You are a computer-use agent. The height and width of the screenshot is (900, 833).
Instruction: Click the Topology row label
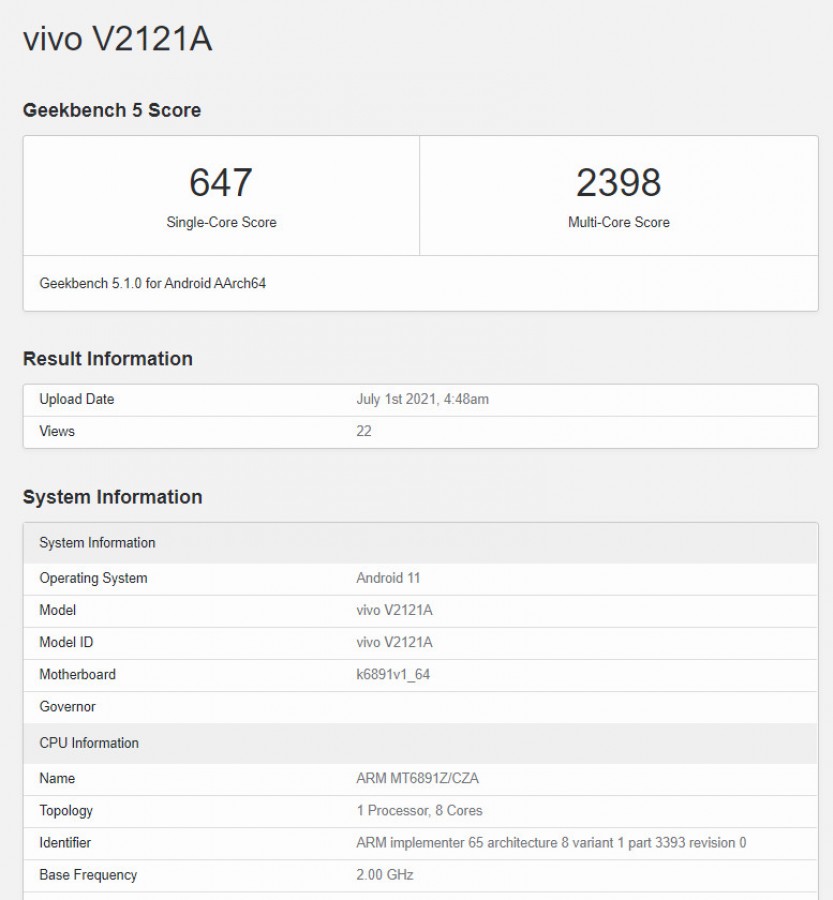point(66,810)
